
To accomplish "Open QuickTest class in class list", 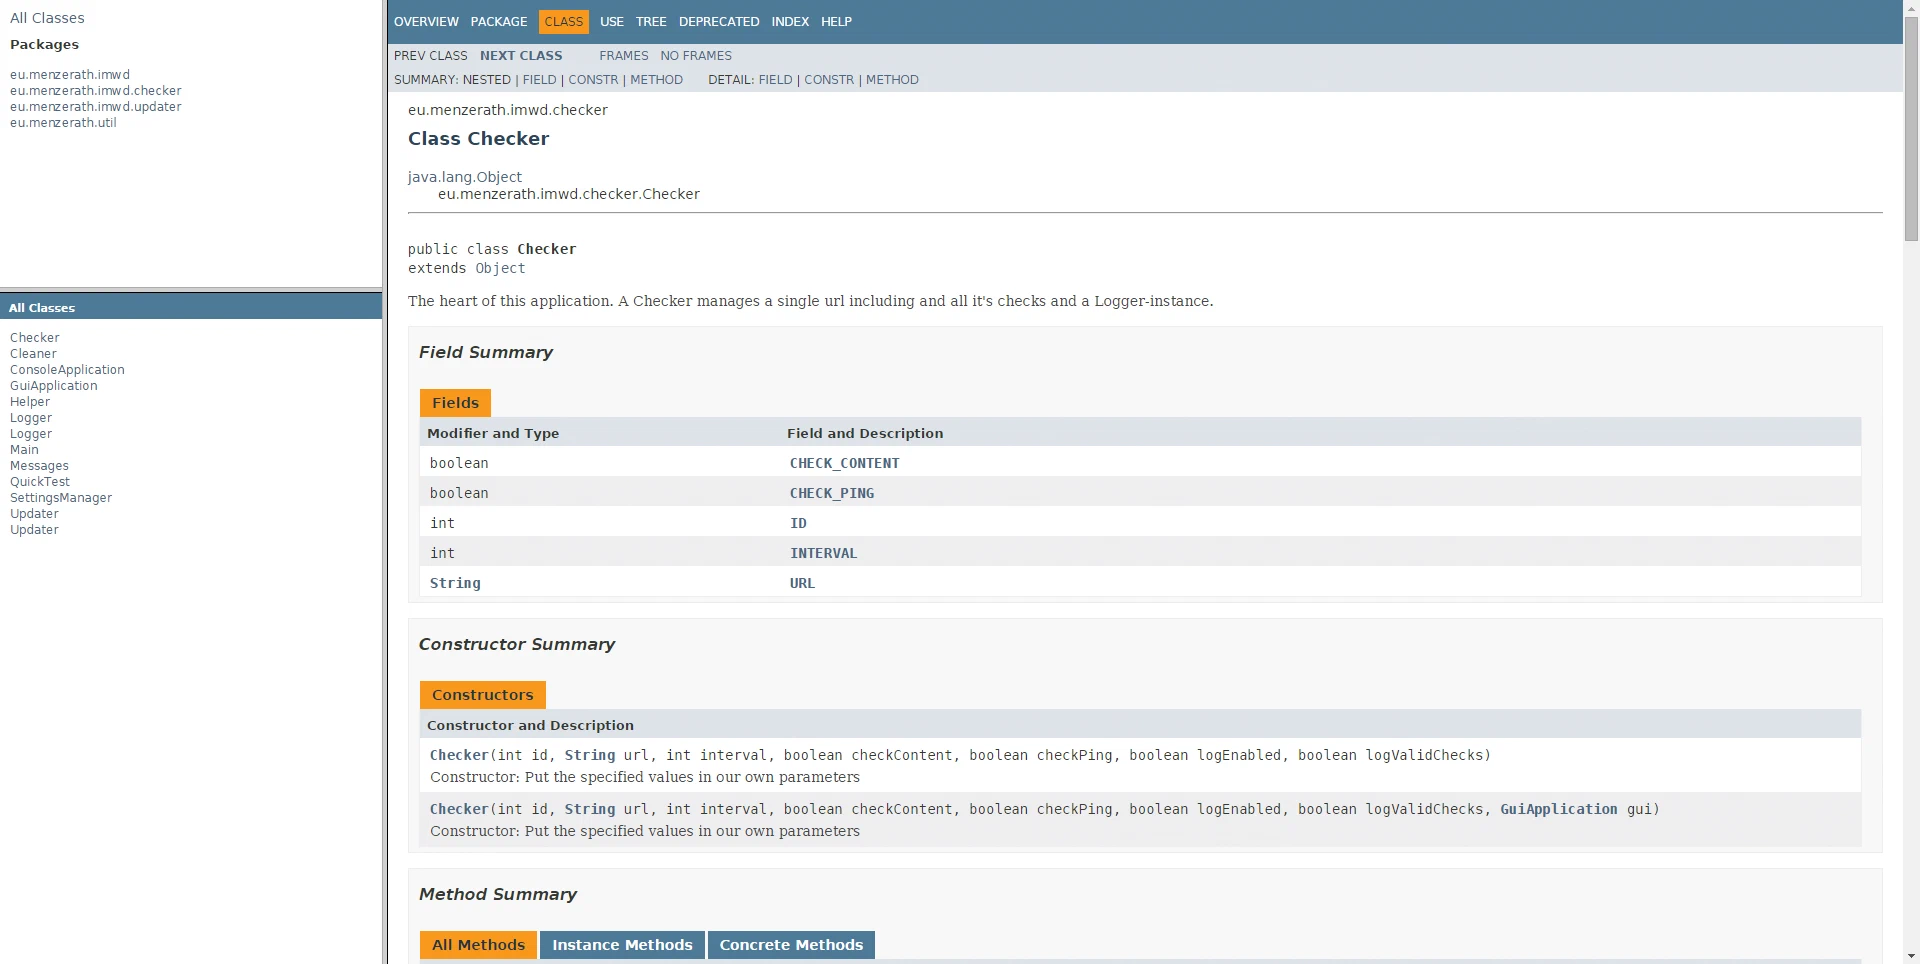I will point(40,482).
